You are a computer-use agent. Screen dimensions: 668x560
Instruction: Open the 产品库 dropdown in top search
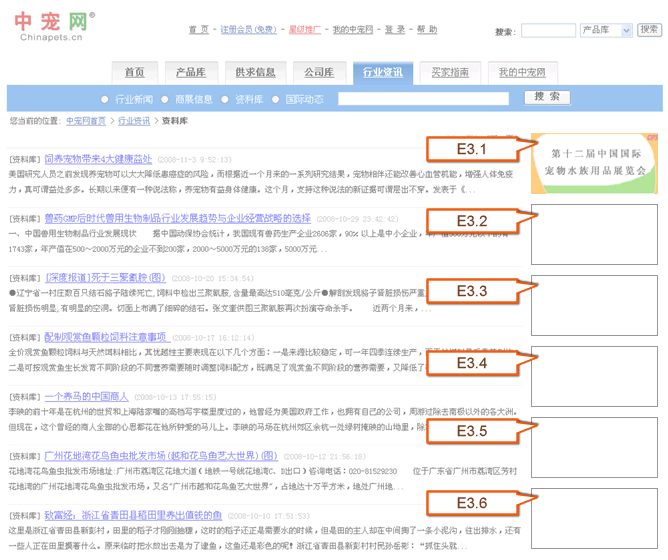(x=607, y=30)
